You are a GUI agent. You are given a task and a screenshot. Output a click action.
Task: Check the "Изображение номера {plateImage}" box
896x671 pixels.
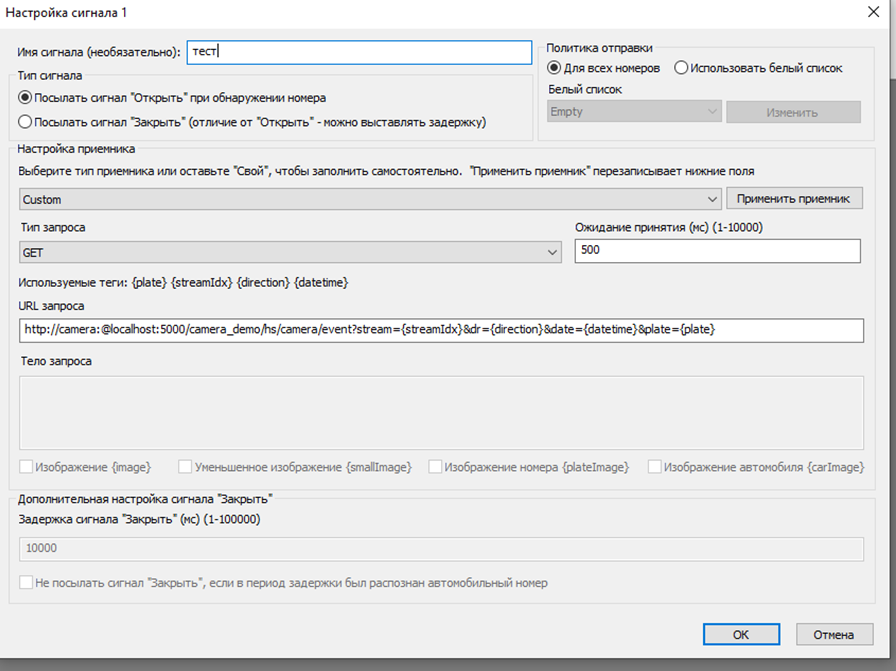[435, 466]
